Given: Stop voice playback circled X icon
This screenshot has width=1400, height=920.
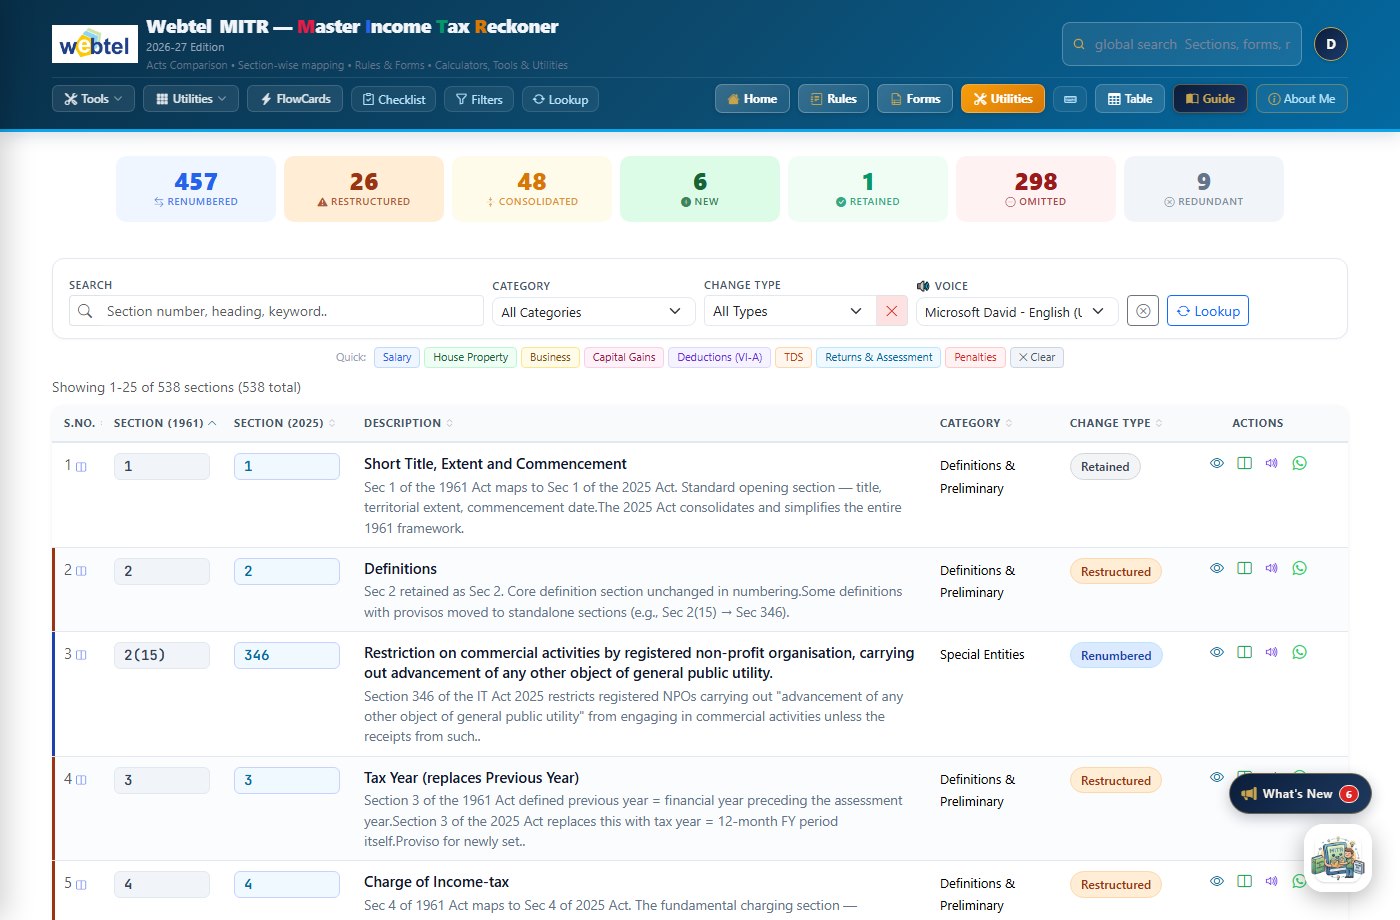Looking at the screenshot, I should 1143,311.
